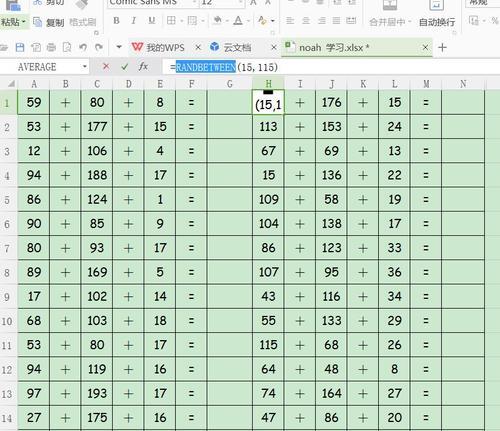The width and height of the screenshot is (500, 431).
Task: Click the undo arrow icon
Action: pyautogui.click(x=83, y=47)
